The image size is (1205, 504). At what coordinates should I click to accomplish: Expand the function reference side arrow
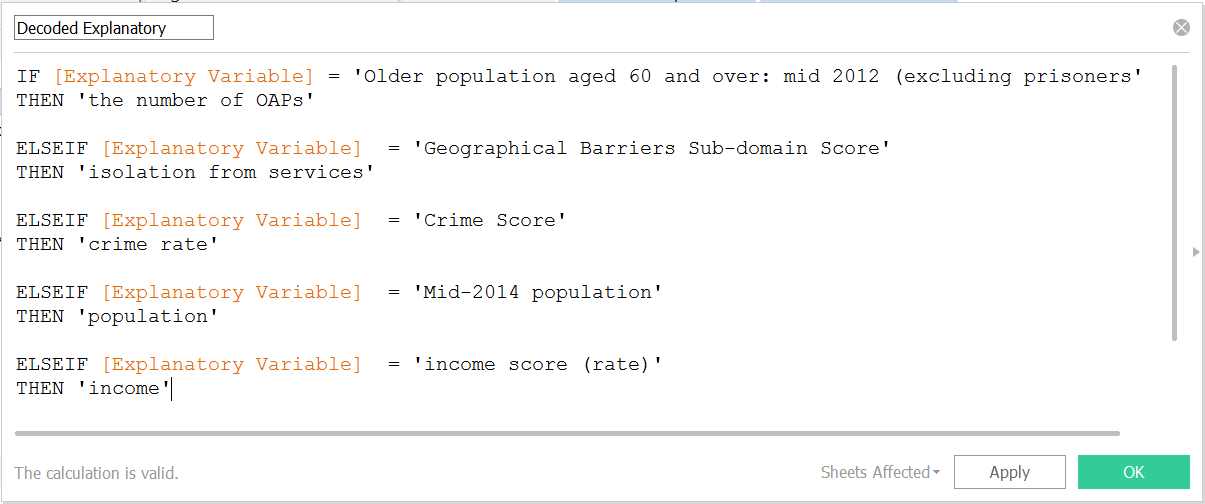[x=1196, y=252]
